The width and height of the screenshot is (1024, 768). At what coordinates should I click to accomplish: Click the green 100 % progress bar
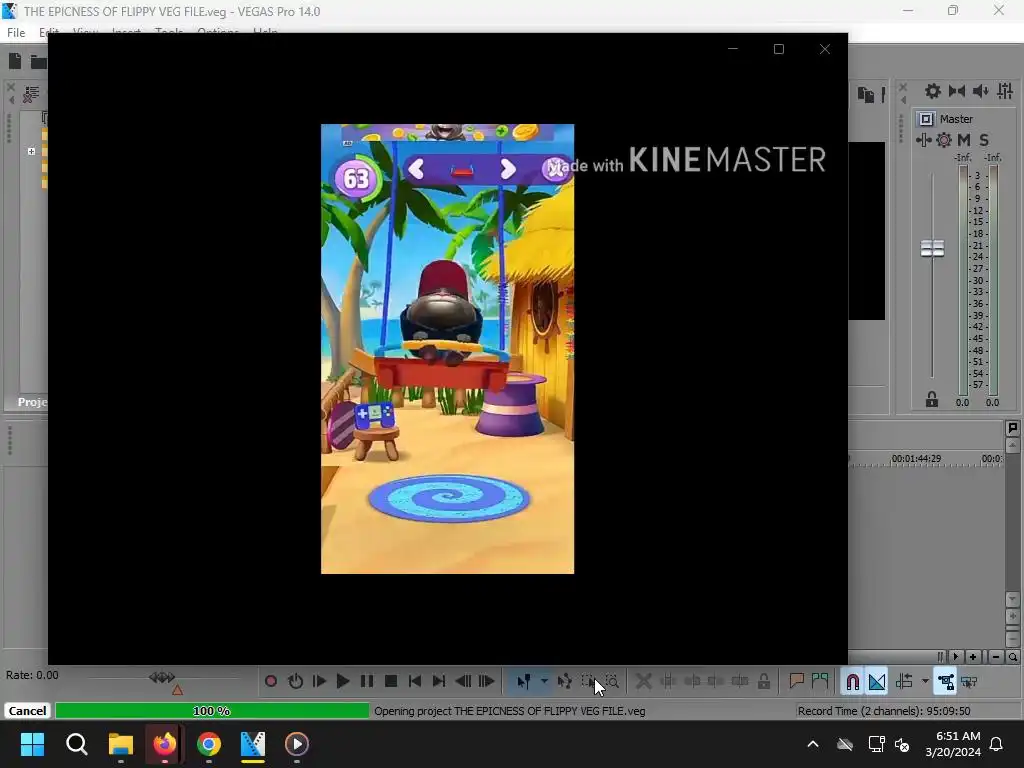click(212, 711)
